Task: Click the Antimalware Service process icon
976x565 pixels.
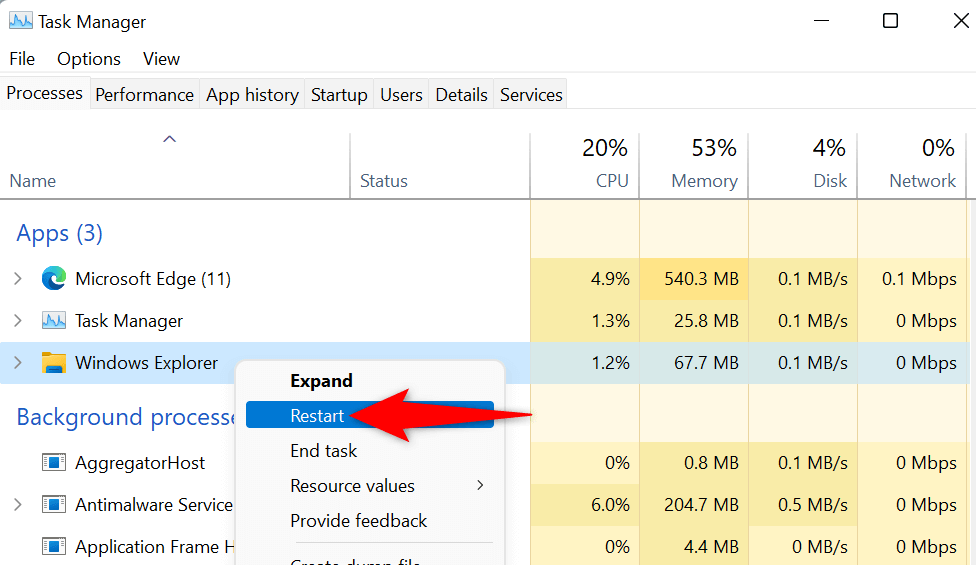Action: 54,505
